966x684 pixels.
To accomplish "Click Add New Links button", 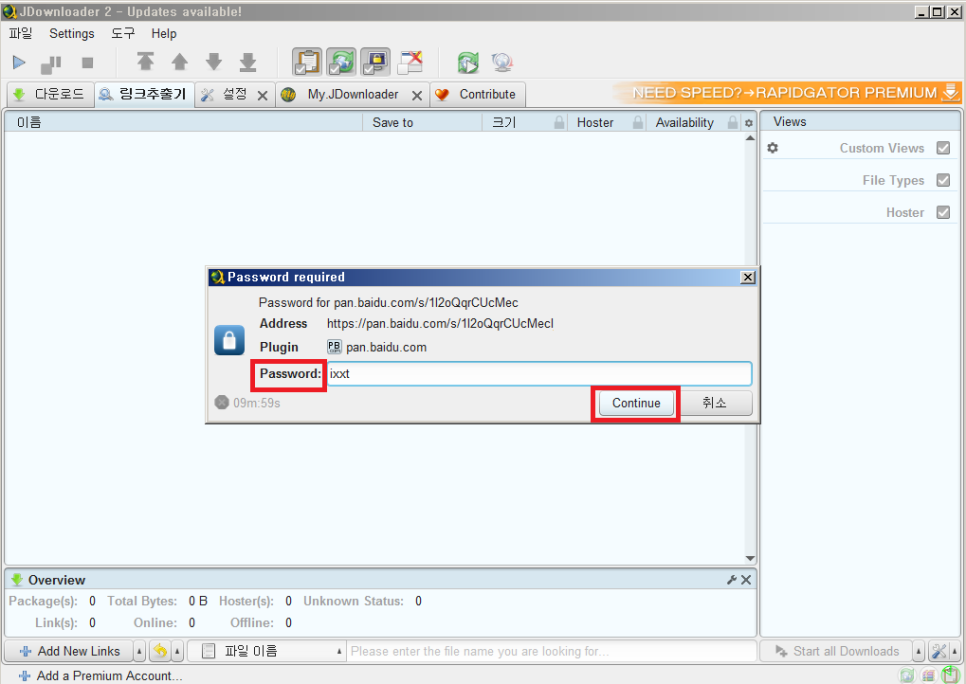I will [69, 651].
